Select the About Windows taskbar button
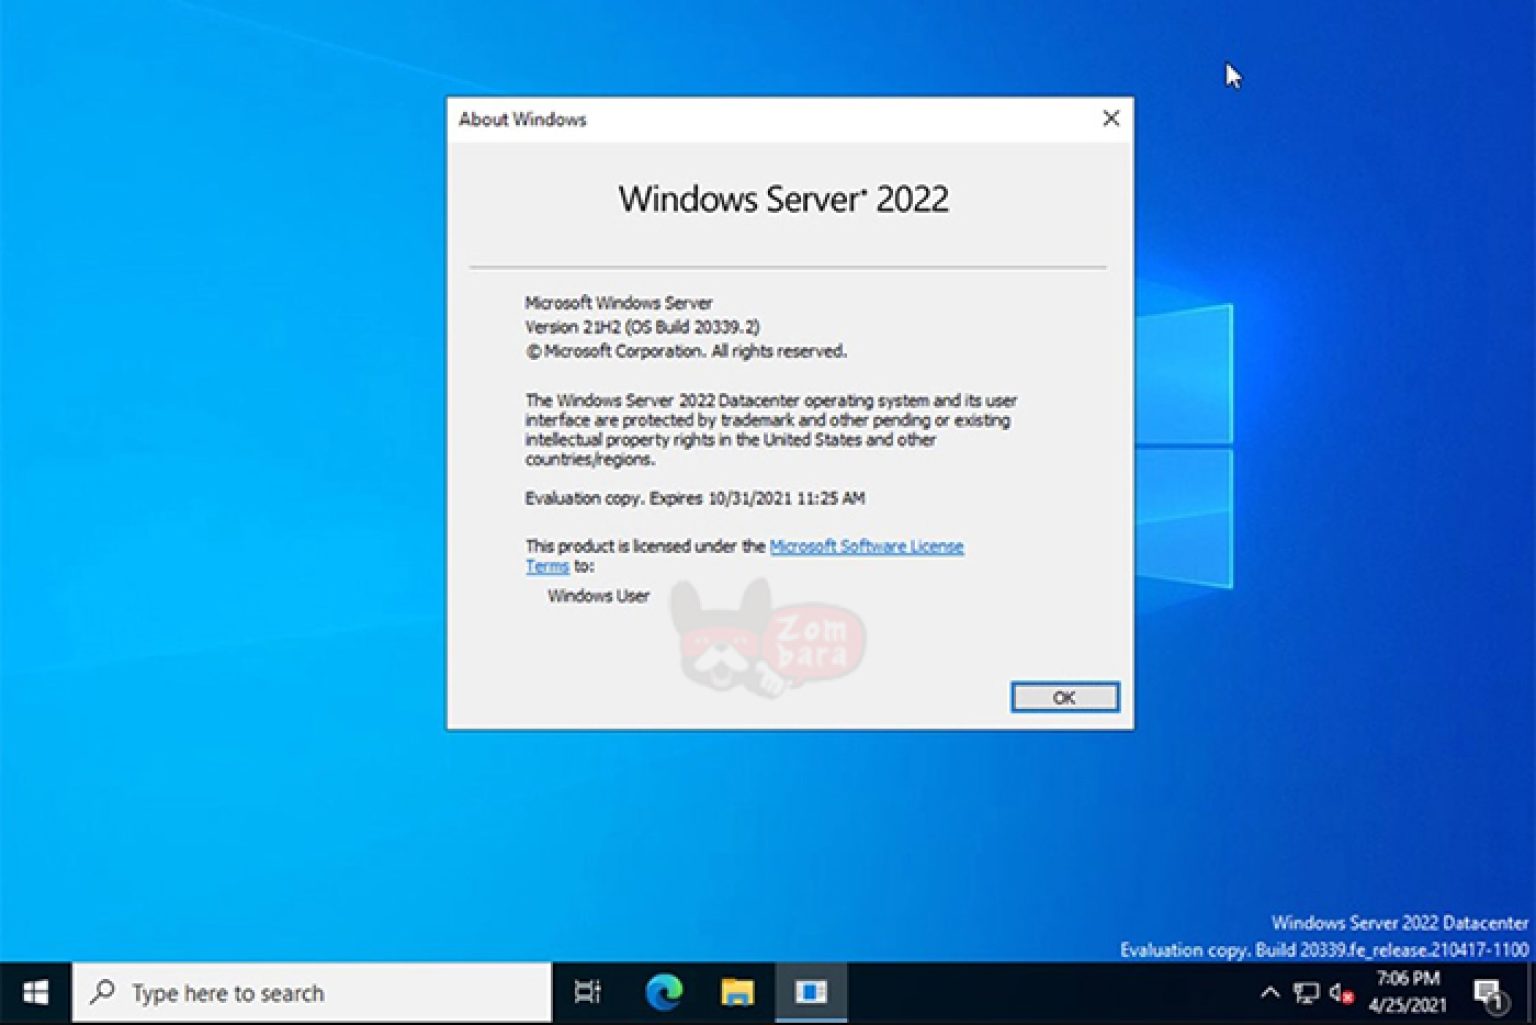 click(x=811, y=992)
